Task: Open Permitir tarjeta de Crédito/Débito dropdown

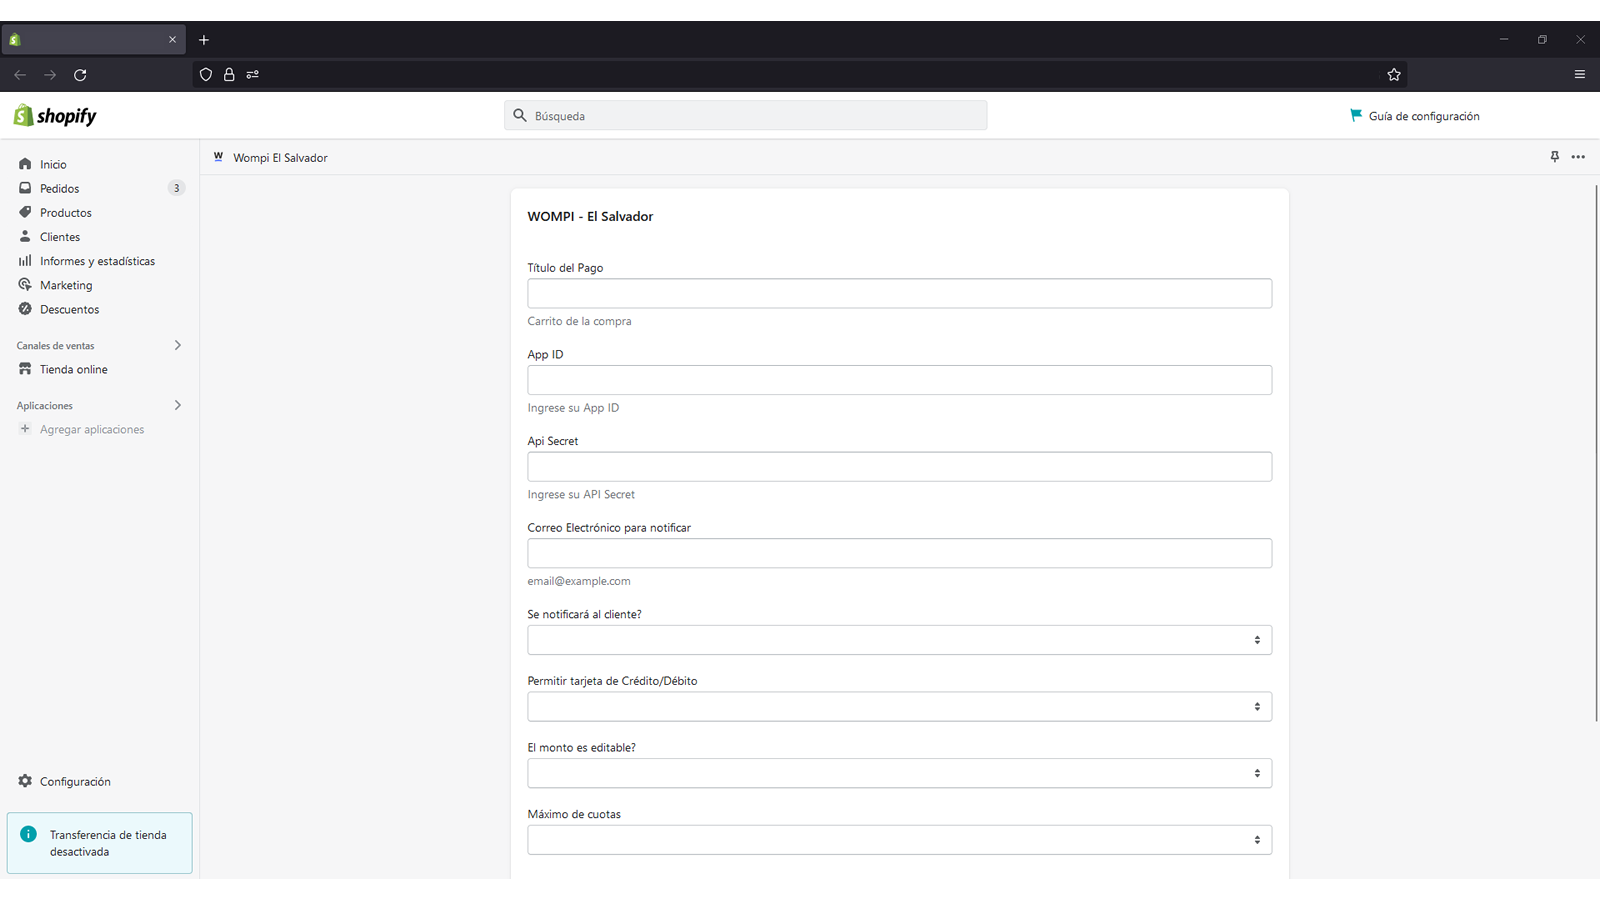Action: pos(899,707)
